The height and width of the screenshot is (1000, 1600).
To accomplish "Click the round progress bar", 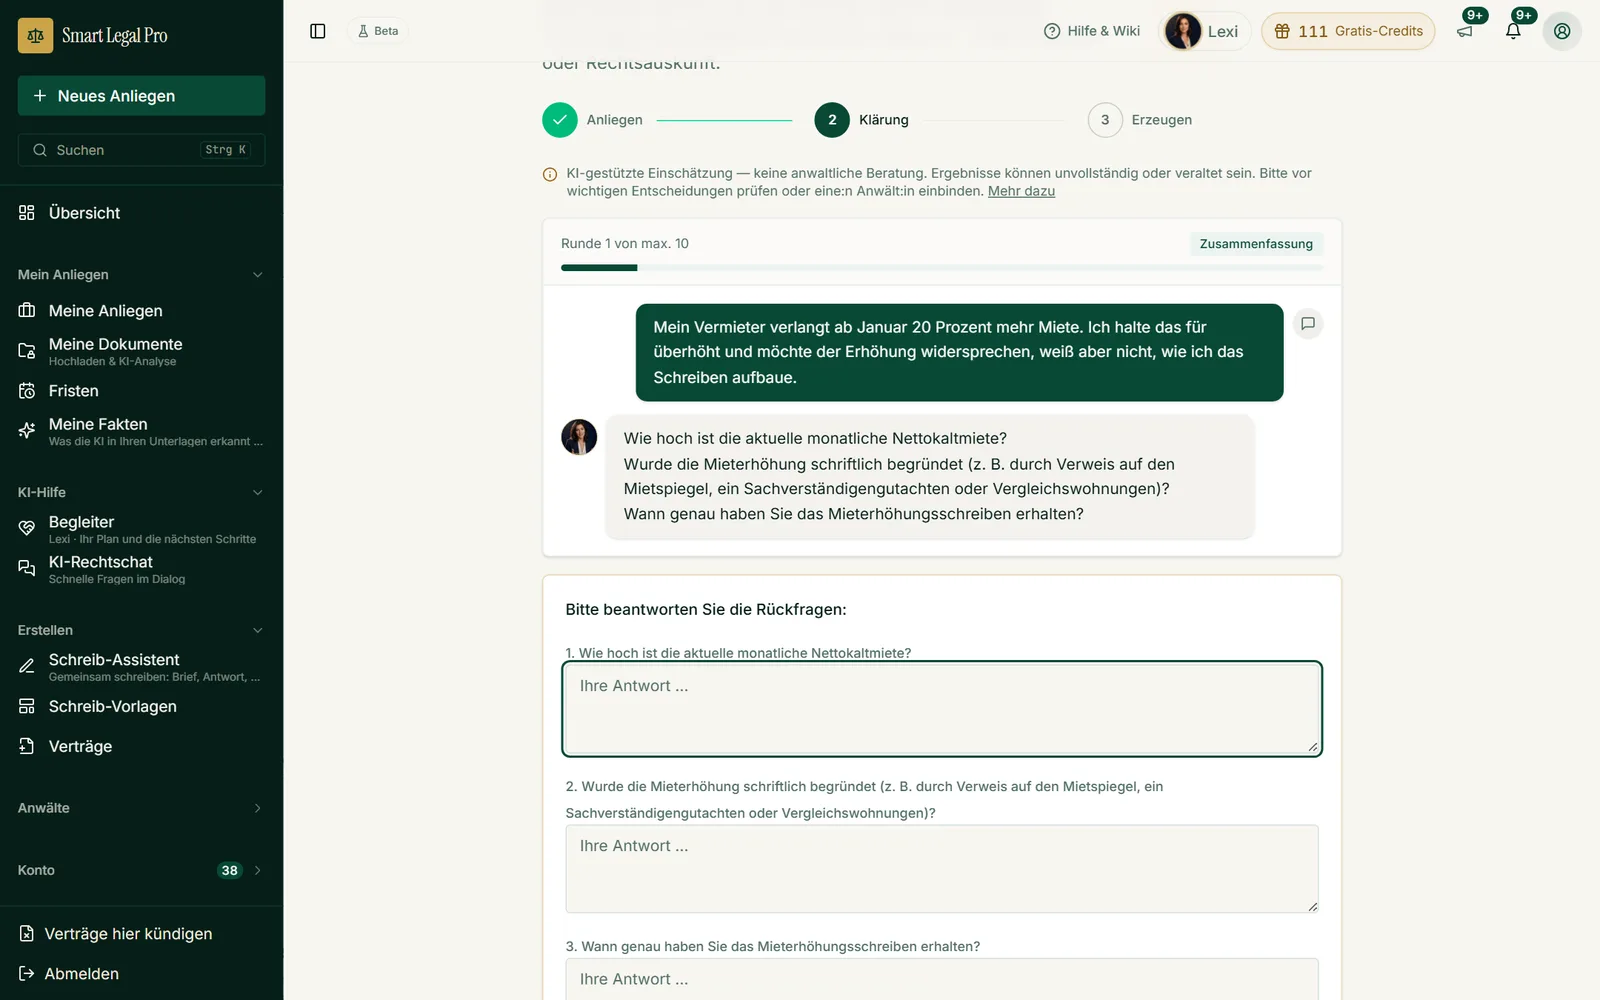I will 942,268.
